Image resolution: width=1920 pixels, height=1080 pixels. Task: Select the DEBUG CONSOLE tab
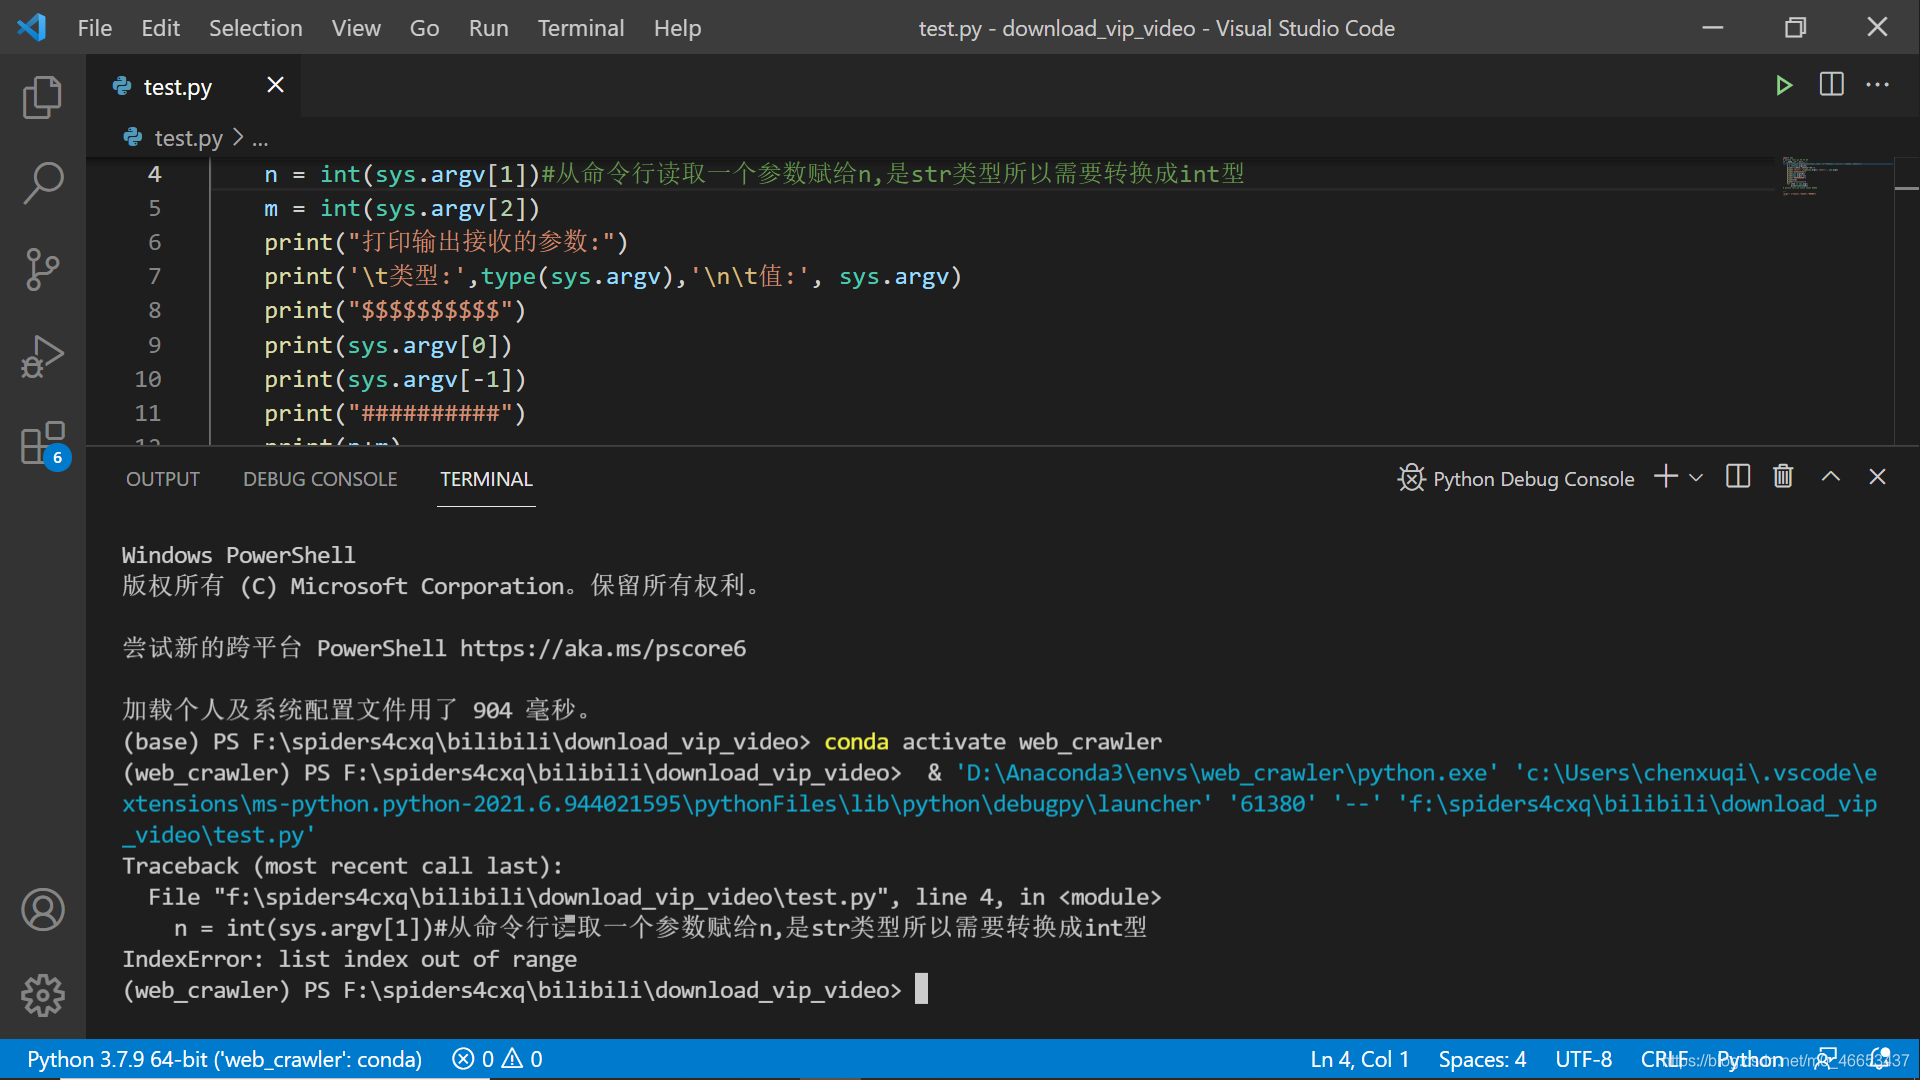pyautogui.click(x=319, y=479)
